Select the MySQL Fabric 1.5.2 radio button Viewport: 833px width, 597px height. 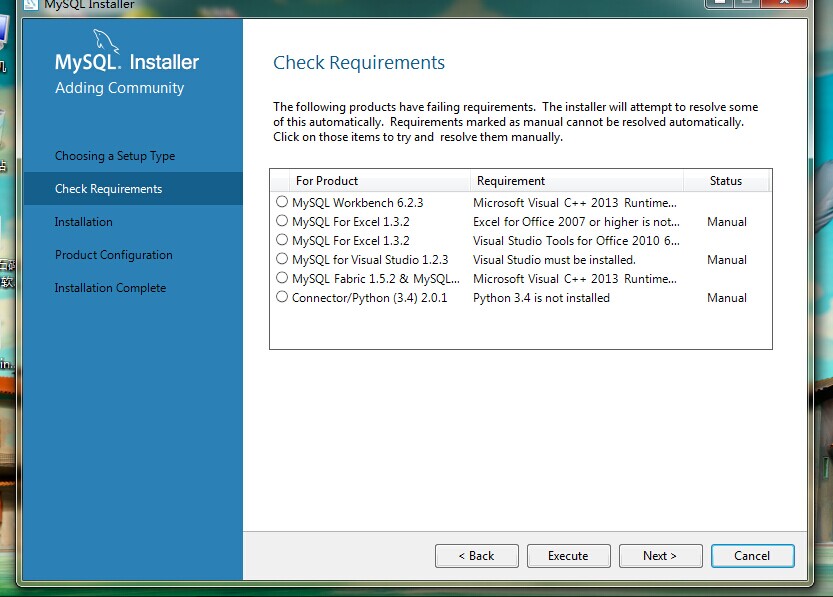tap(282, 278)
